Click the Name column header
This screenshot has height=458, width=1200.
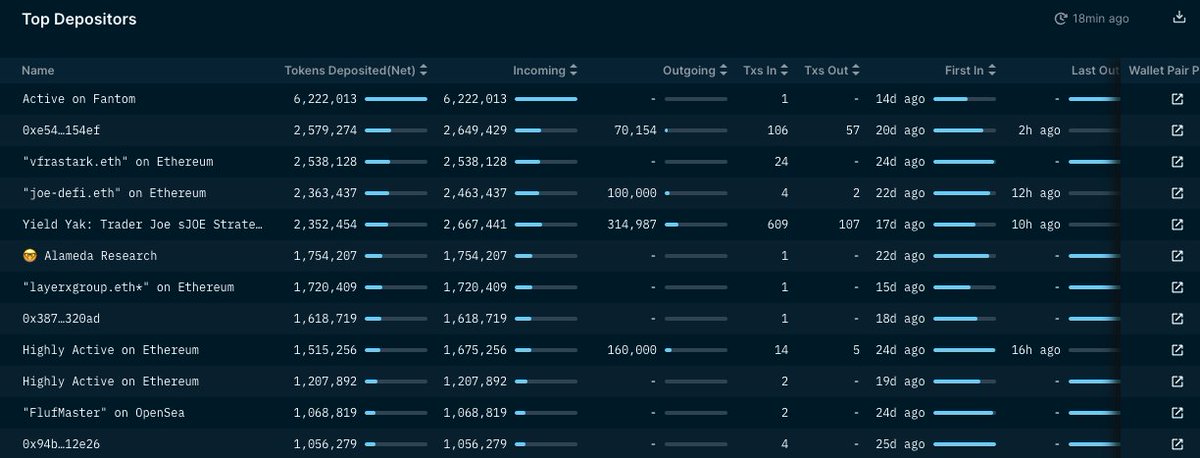38,70
